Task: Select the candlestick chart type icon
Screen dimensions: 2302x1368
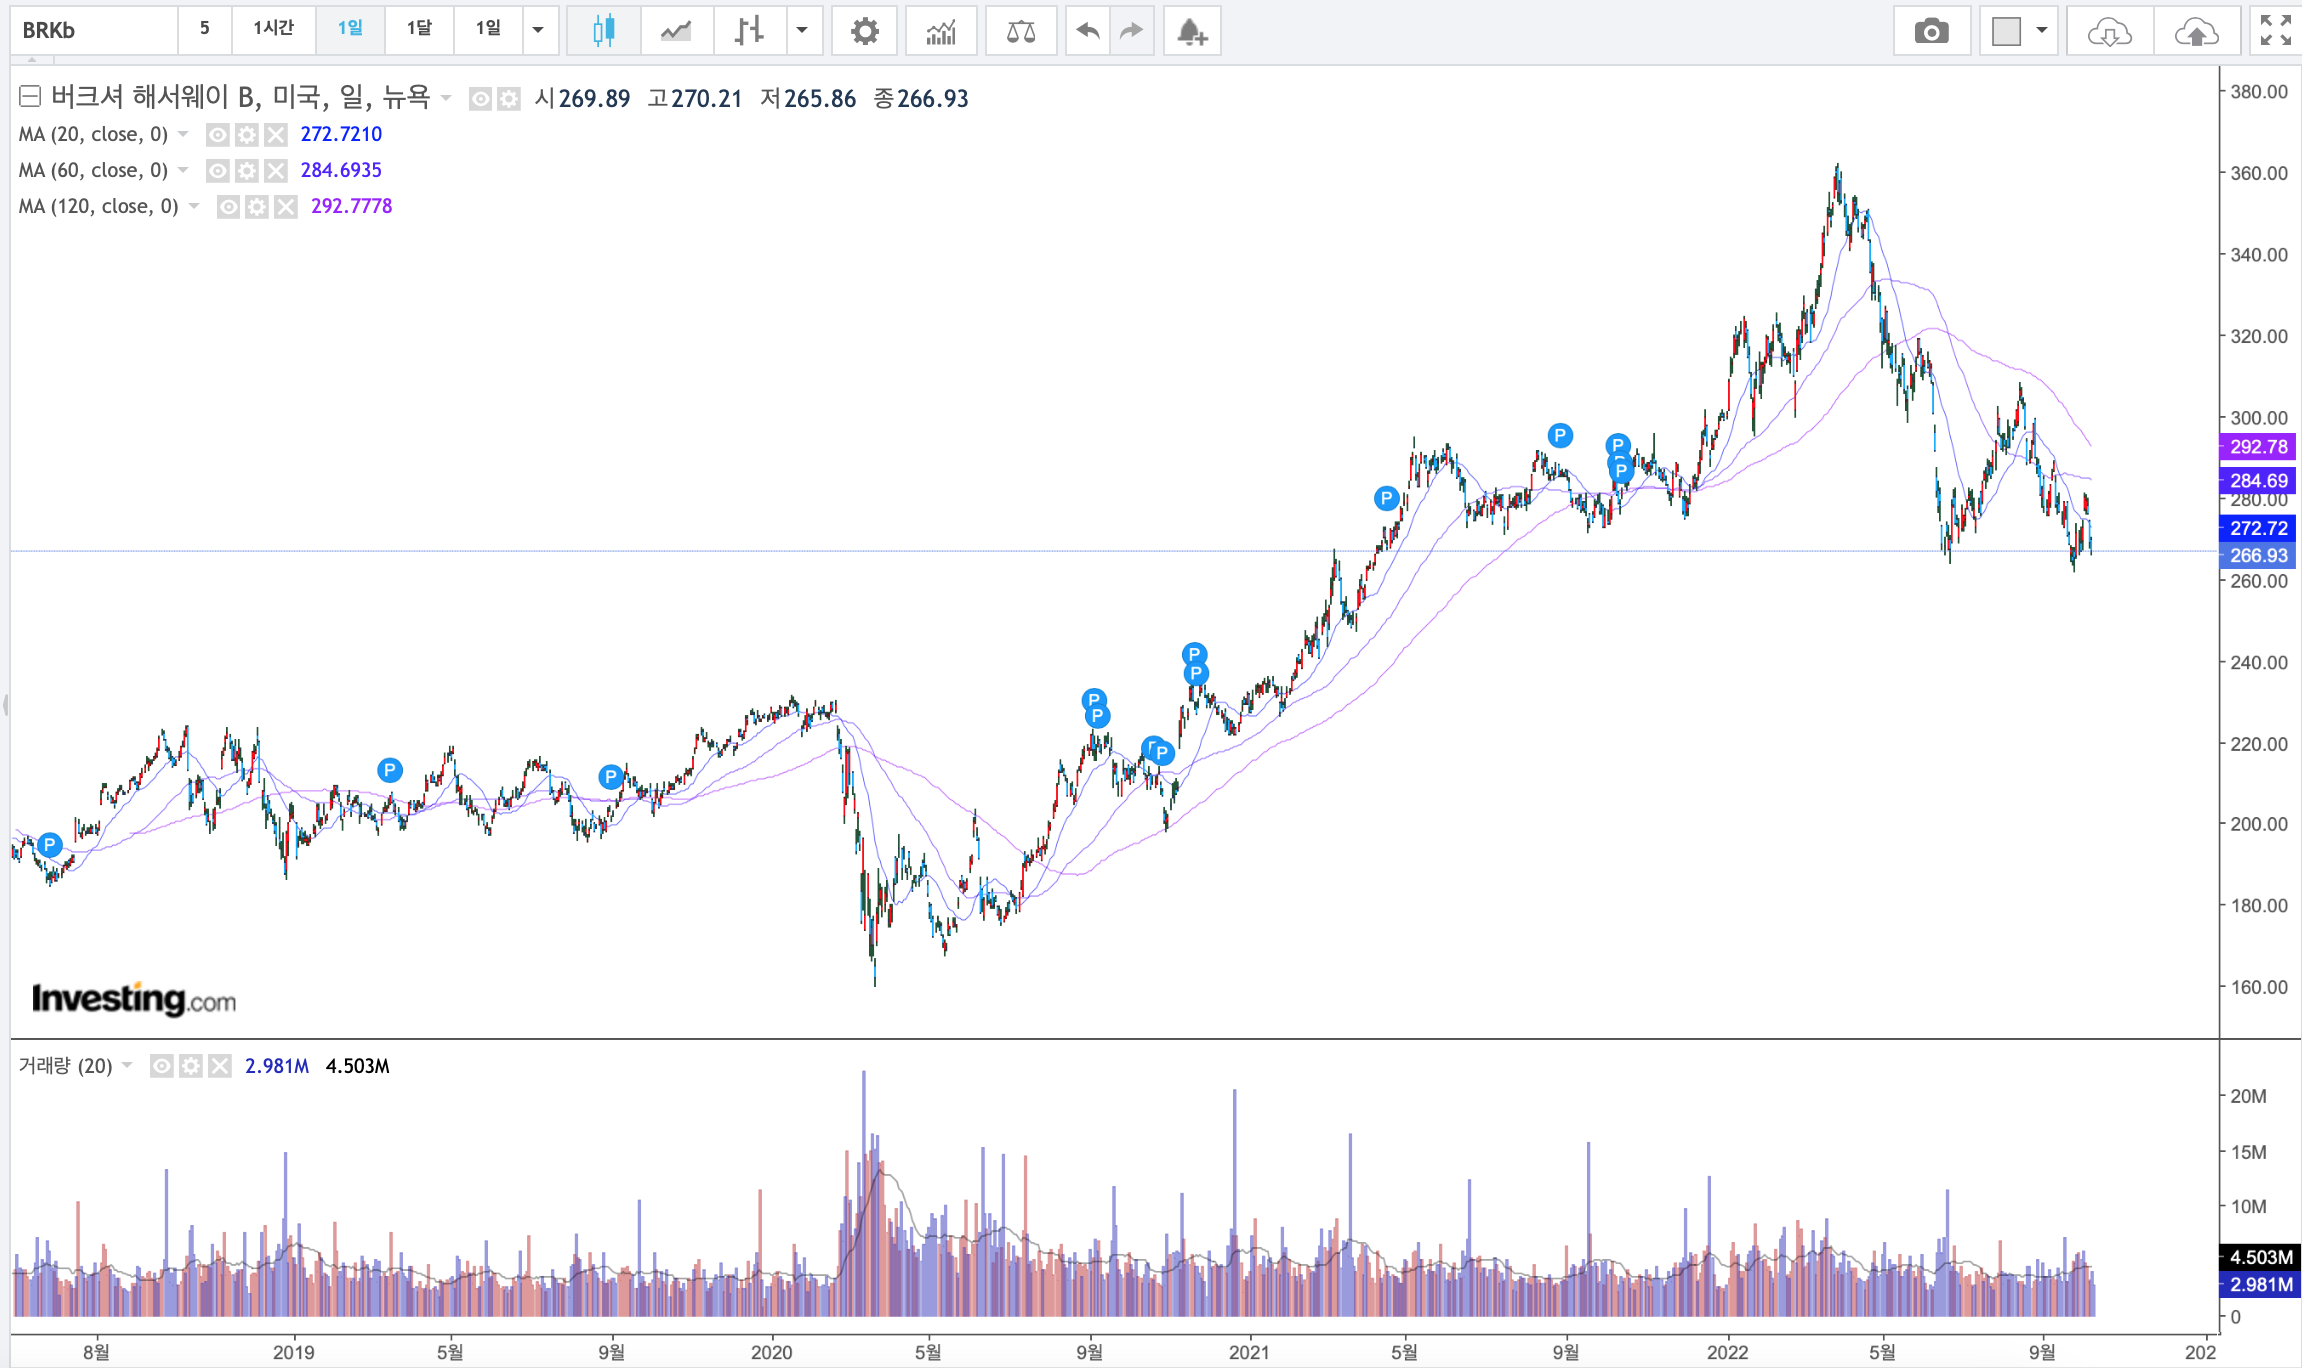Action: tap(603, 31)
